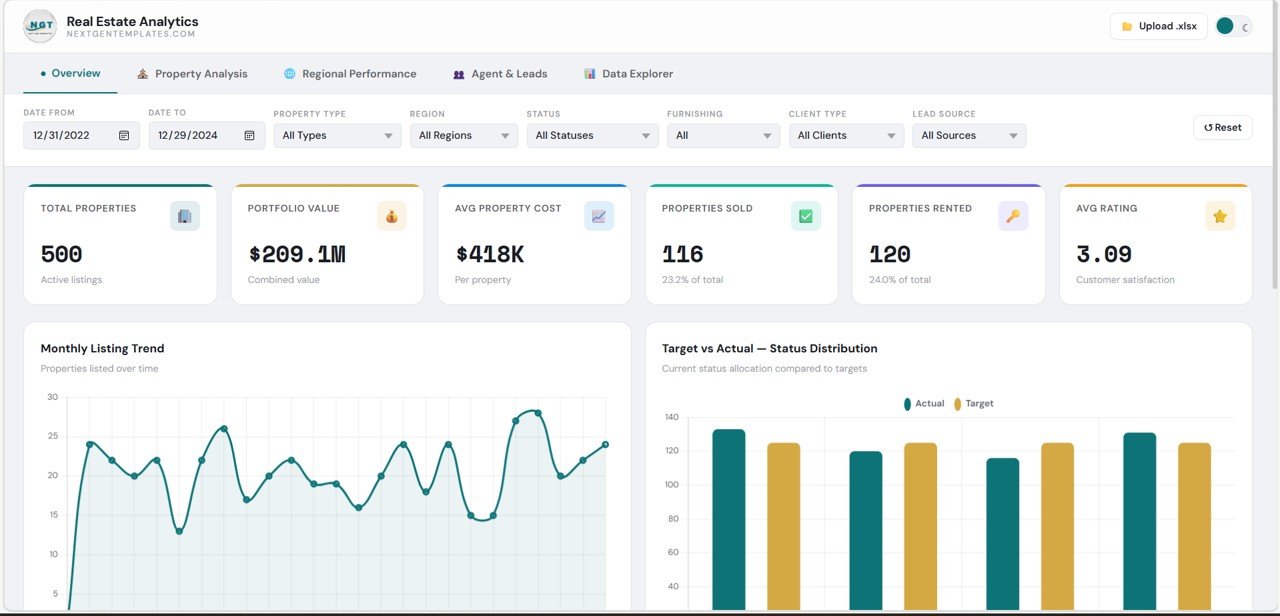The width and height of the screenshot is (1280, 616).
Task: Click the Regional Performance globe icon
Action: pos(289,72)
